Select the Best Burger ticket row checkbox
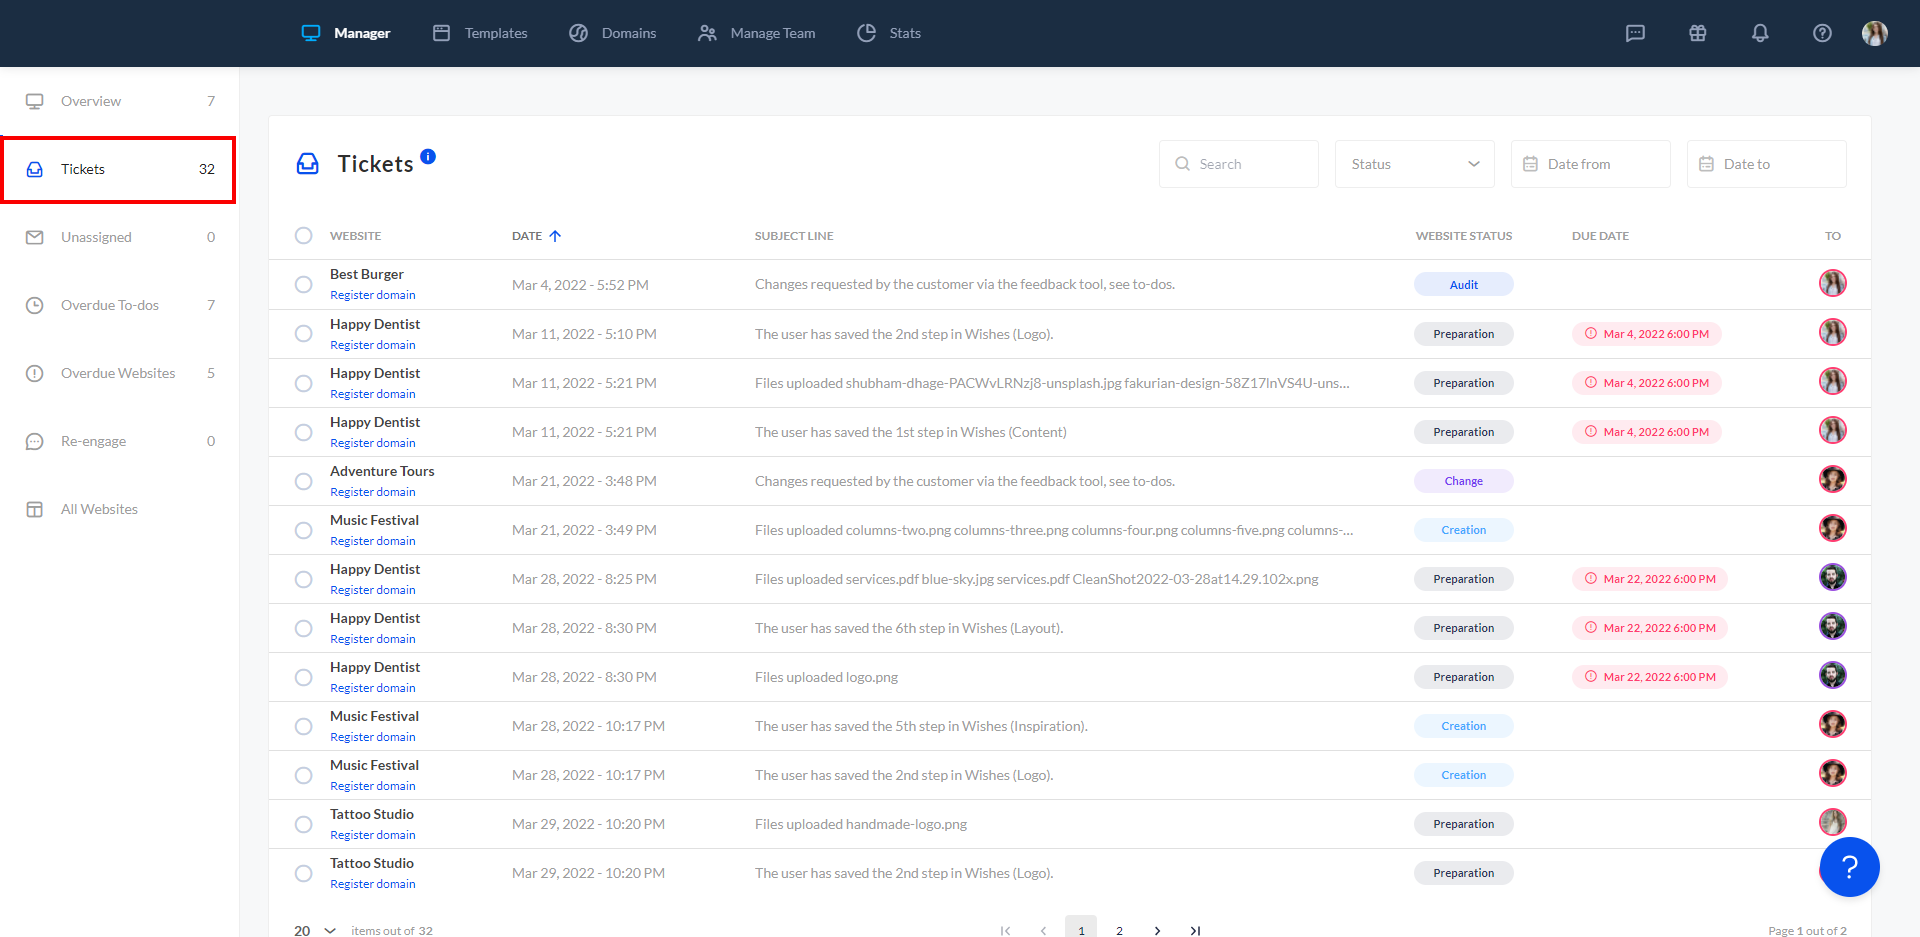Screen dimensions: 1920x937 tap(303, 284)
